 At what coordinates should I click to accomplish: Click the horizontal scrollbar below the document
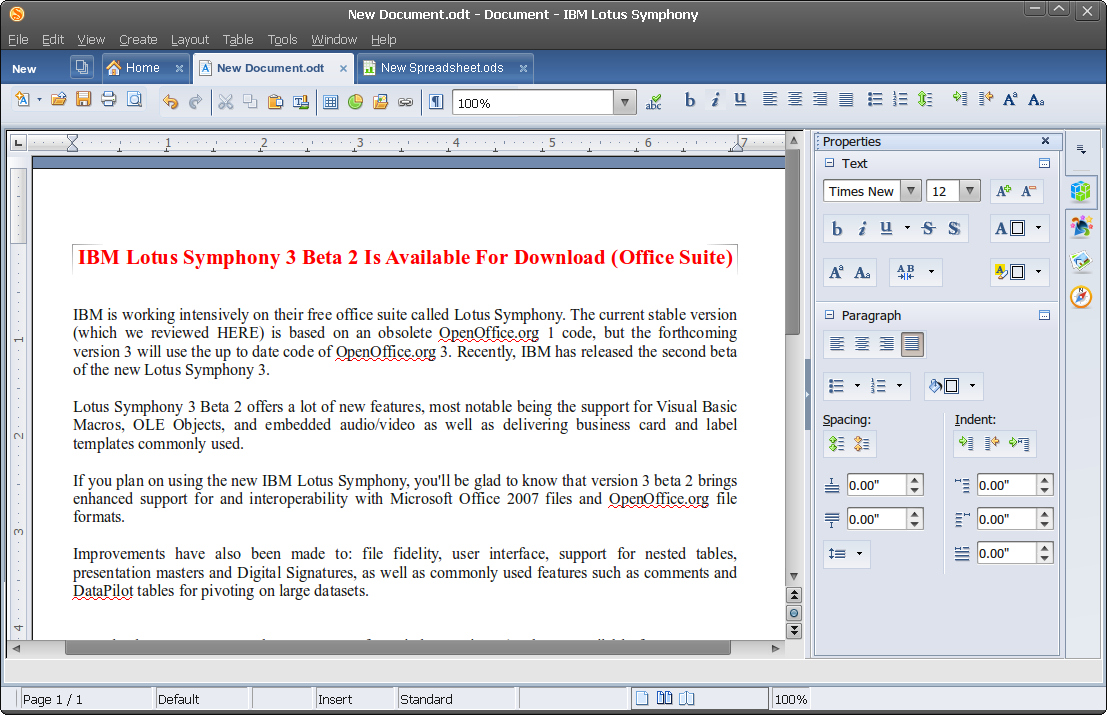(397, 648)
